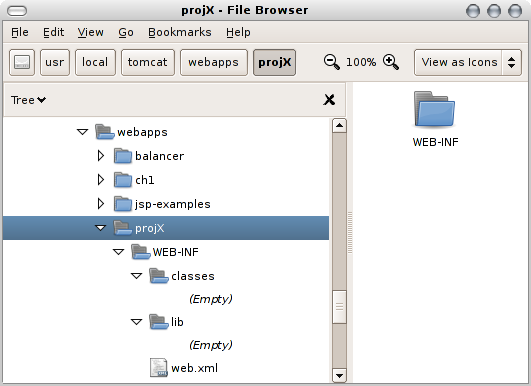Viewport: 531px width, 386px height.
Task: Select the lib label in tree
Action: pyautogui.click(x=177, y=322)
